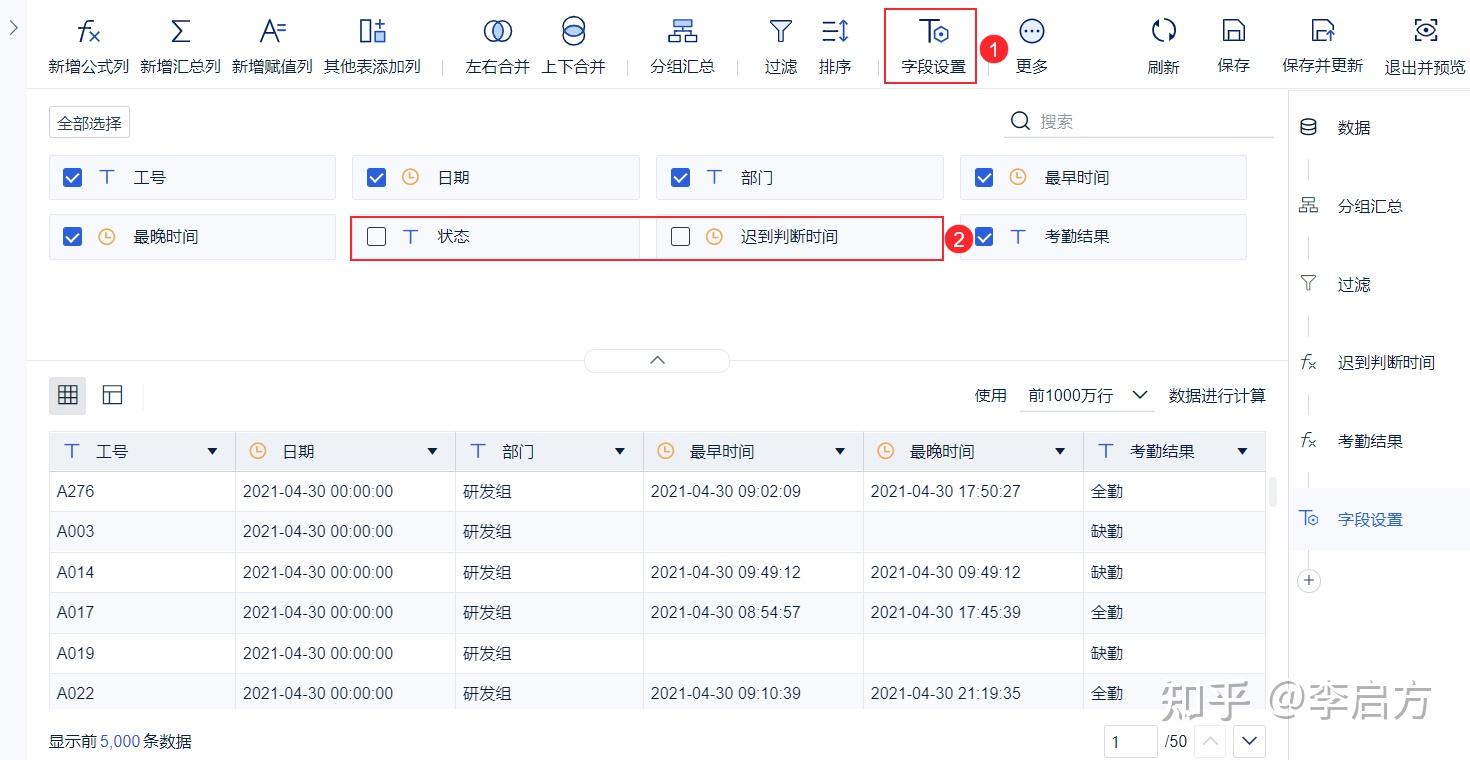Image resolution: width=1470 pixels, height=760 pixels.
Task: Open the 最早时间 column header dropdown
Action: pyautogui.click(x=840, y=452)
